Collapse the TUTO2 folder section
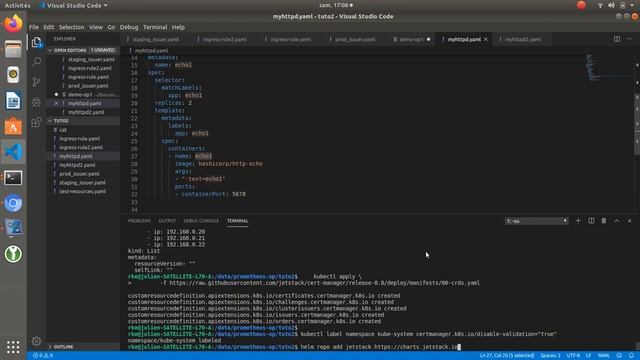The width and height of the screenshot is (640, 360). [x=83, y=121]
